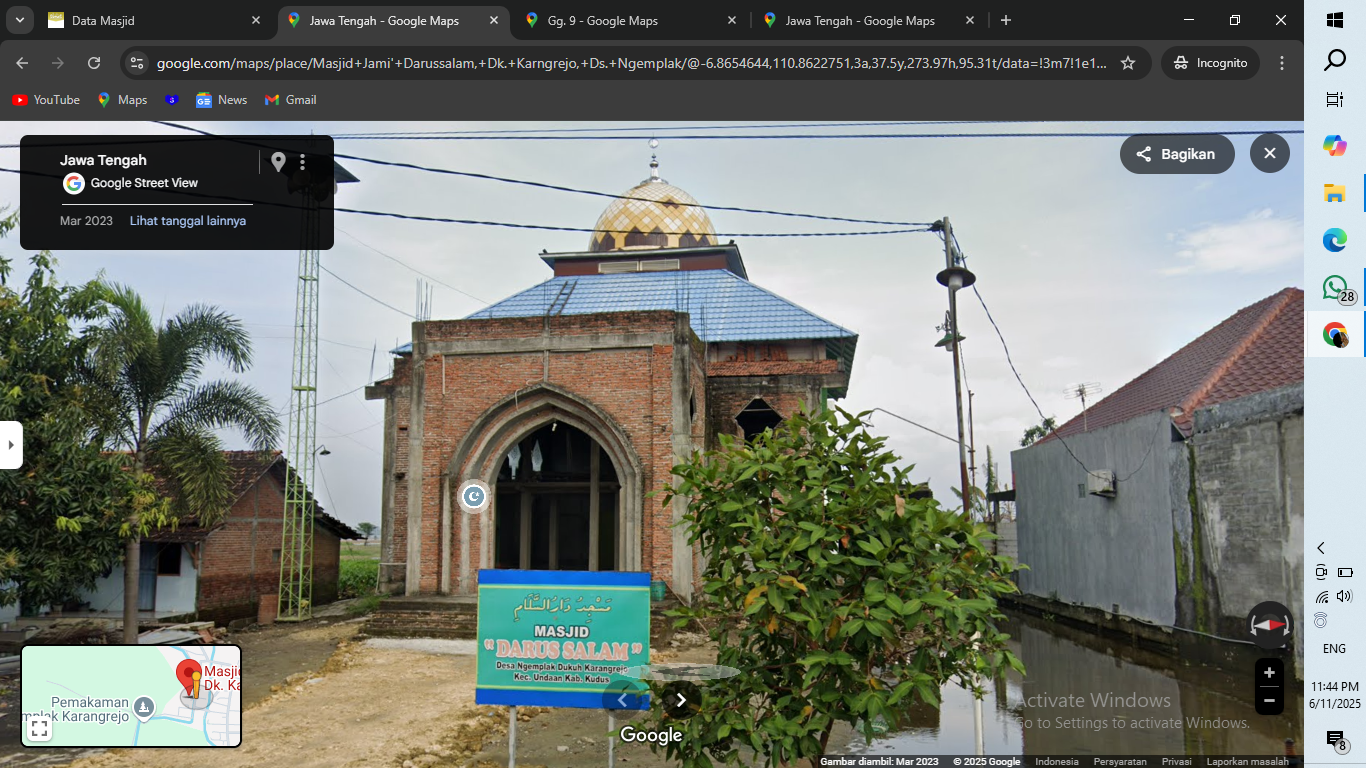The height and width of the screenshot is (768, 1366).
Task: Open the Windows Start menu
Action: coord(1335,20)
